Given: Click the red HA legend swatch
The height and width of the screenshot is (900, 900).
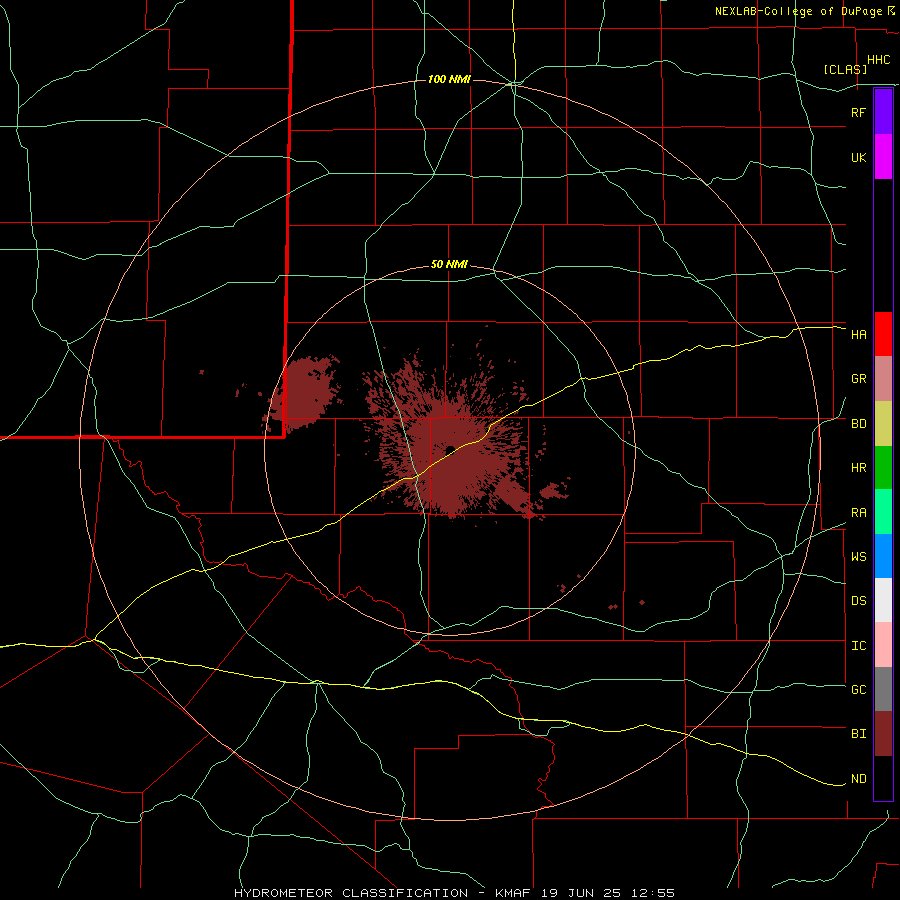Looking at the screenshot, I should 883,334.
